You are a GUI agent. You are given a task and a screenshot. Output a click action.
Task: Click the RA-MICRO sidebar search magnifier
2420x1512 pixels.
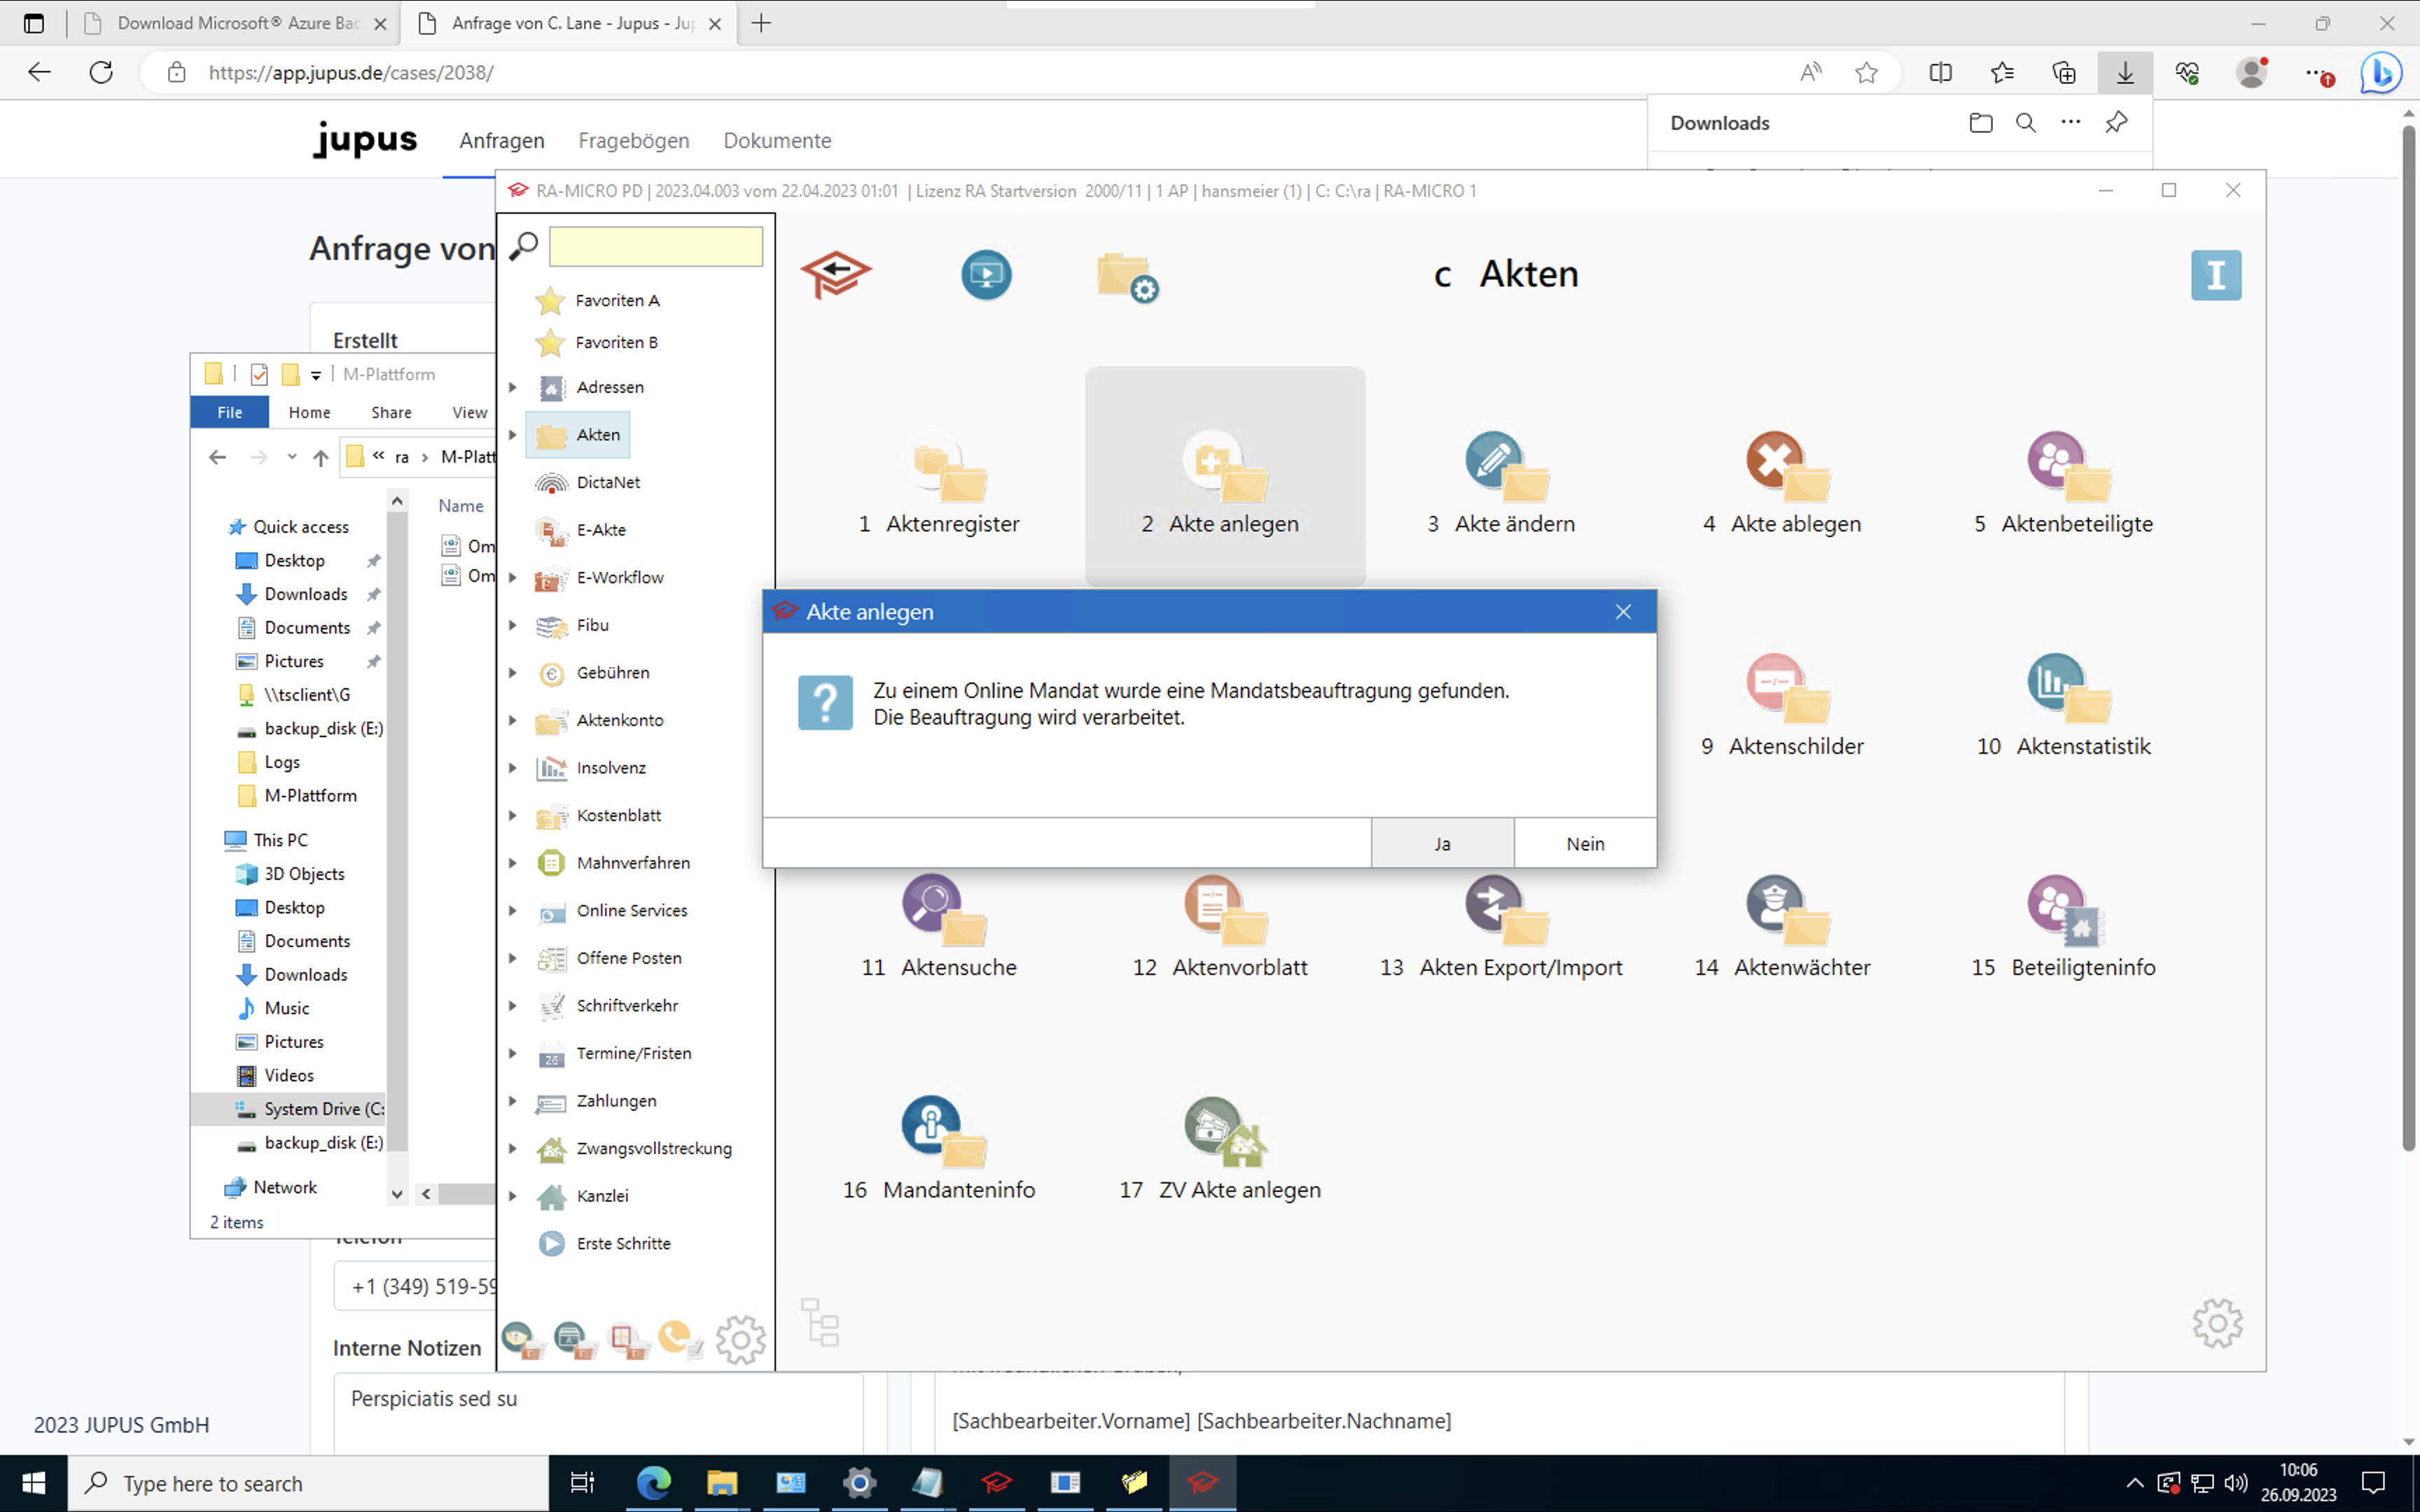tap(523, 246)
